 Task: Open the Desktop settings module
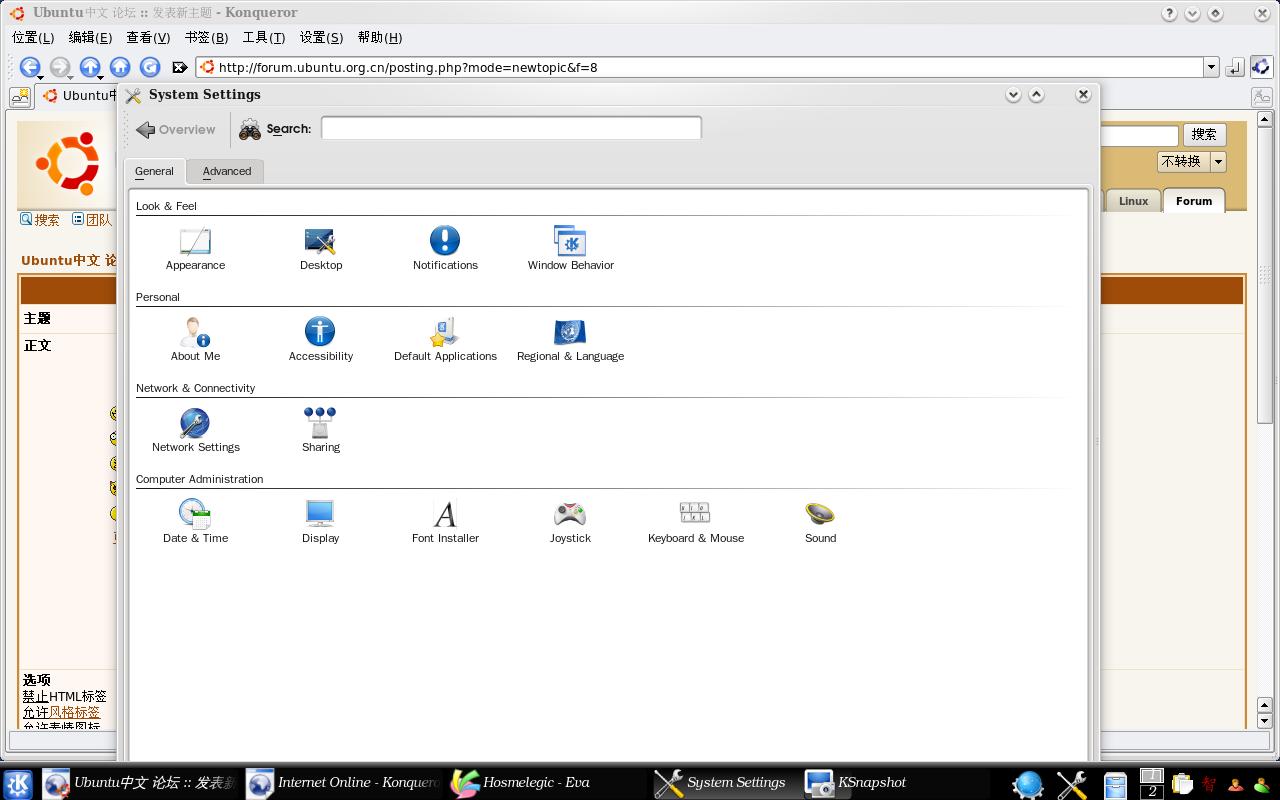coord(321,249)
